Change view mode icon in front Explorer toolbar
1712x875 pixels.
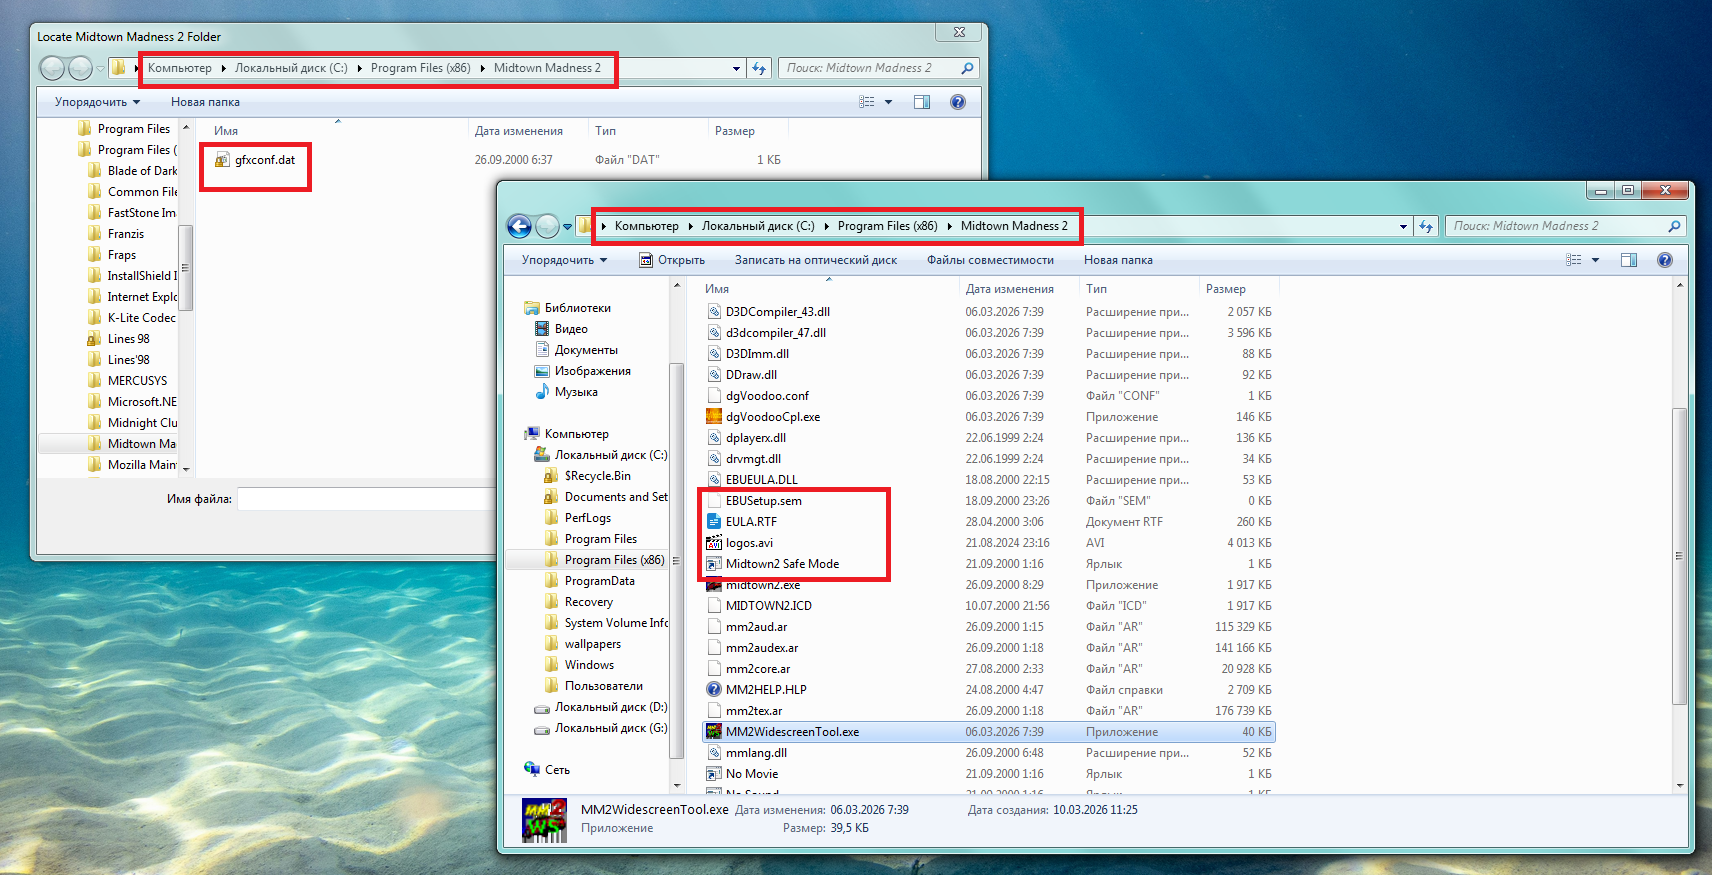(1574, 260)
